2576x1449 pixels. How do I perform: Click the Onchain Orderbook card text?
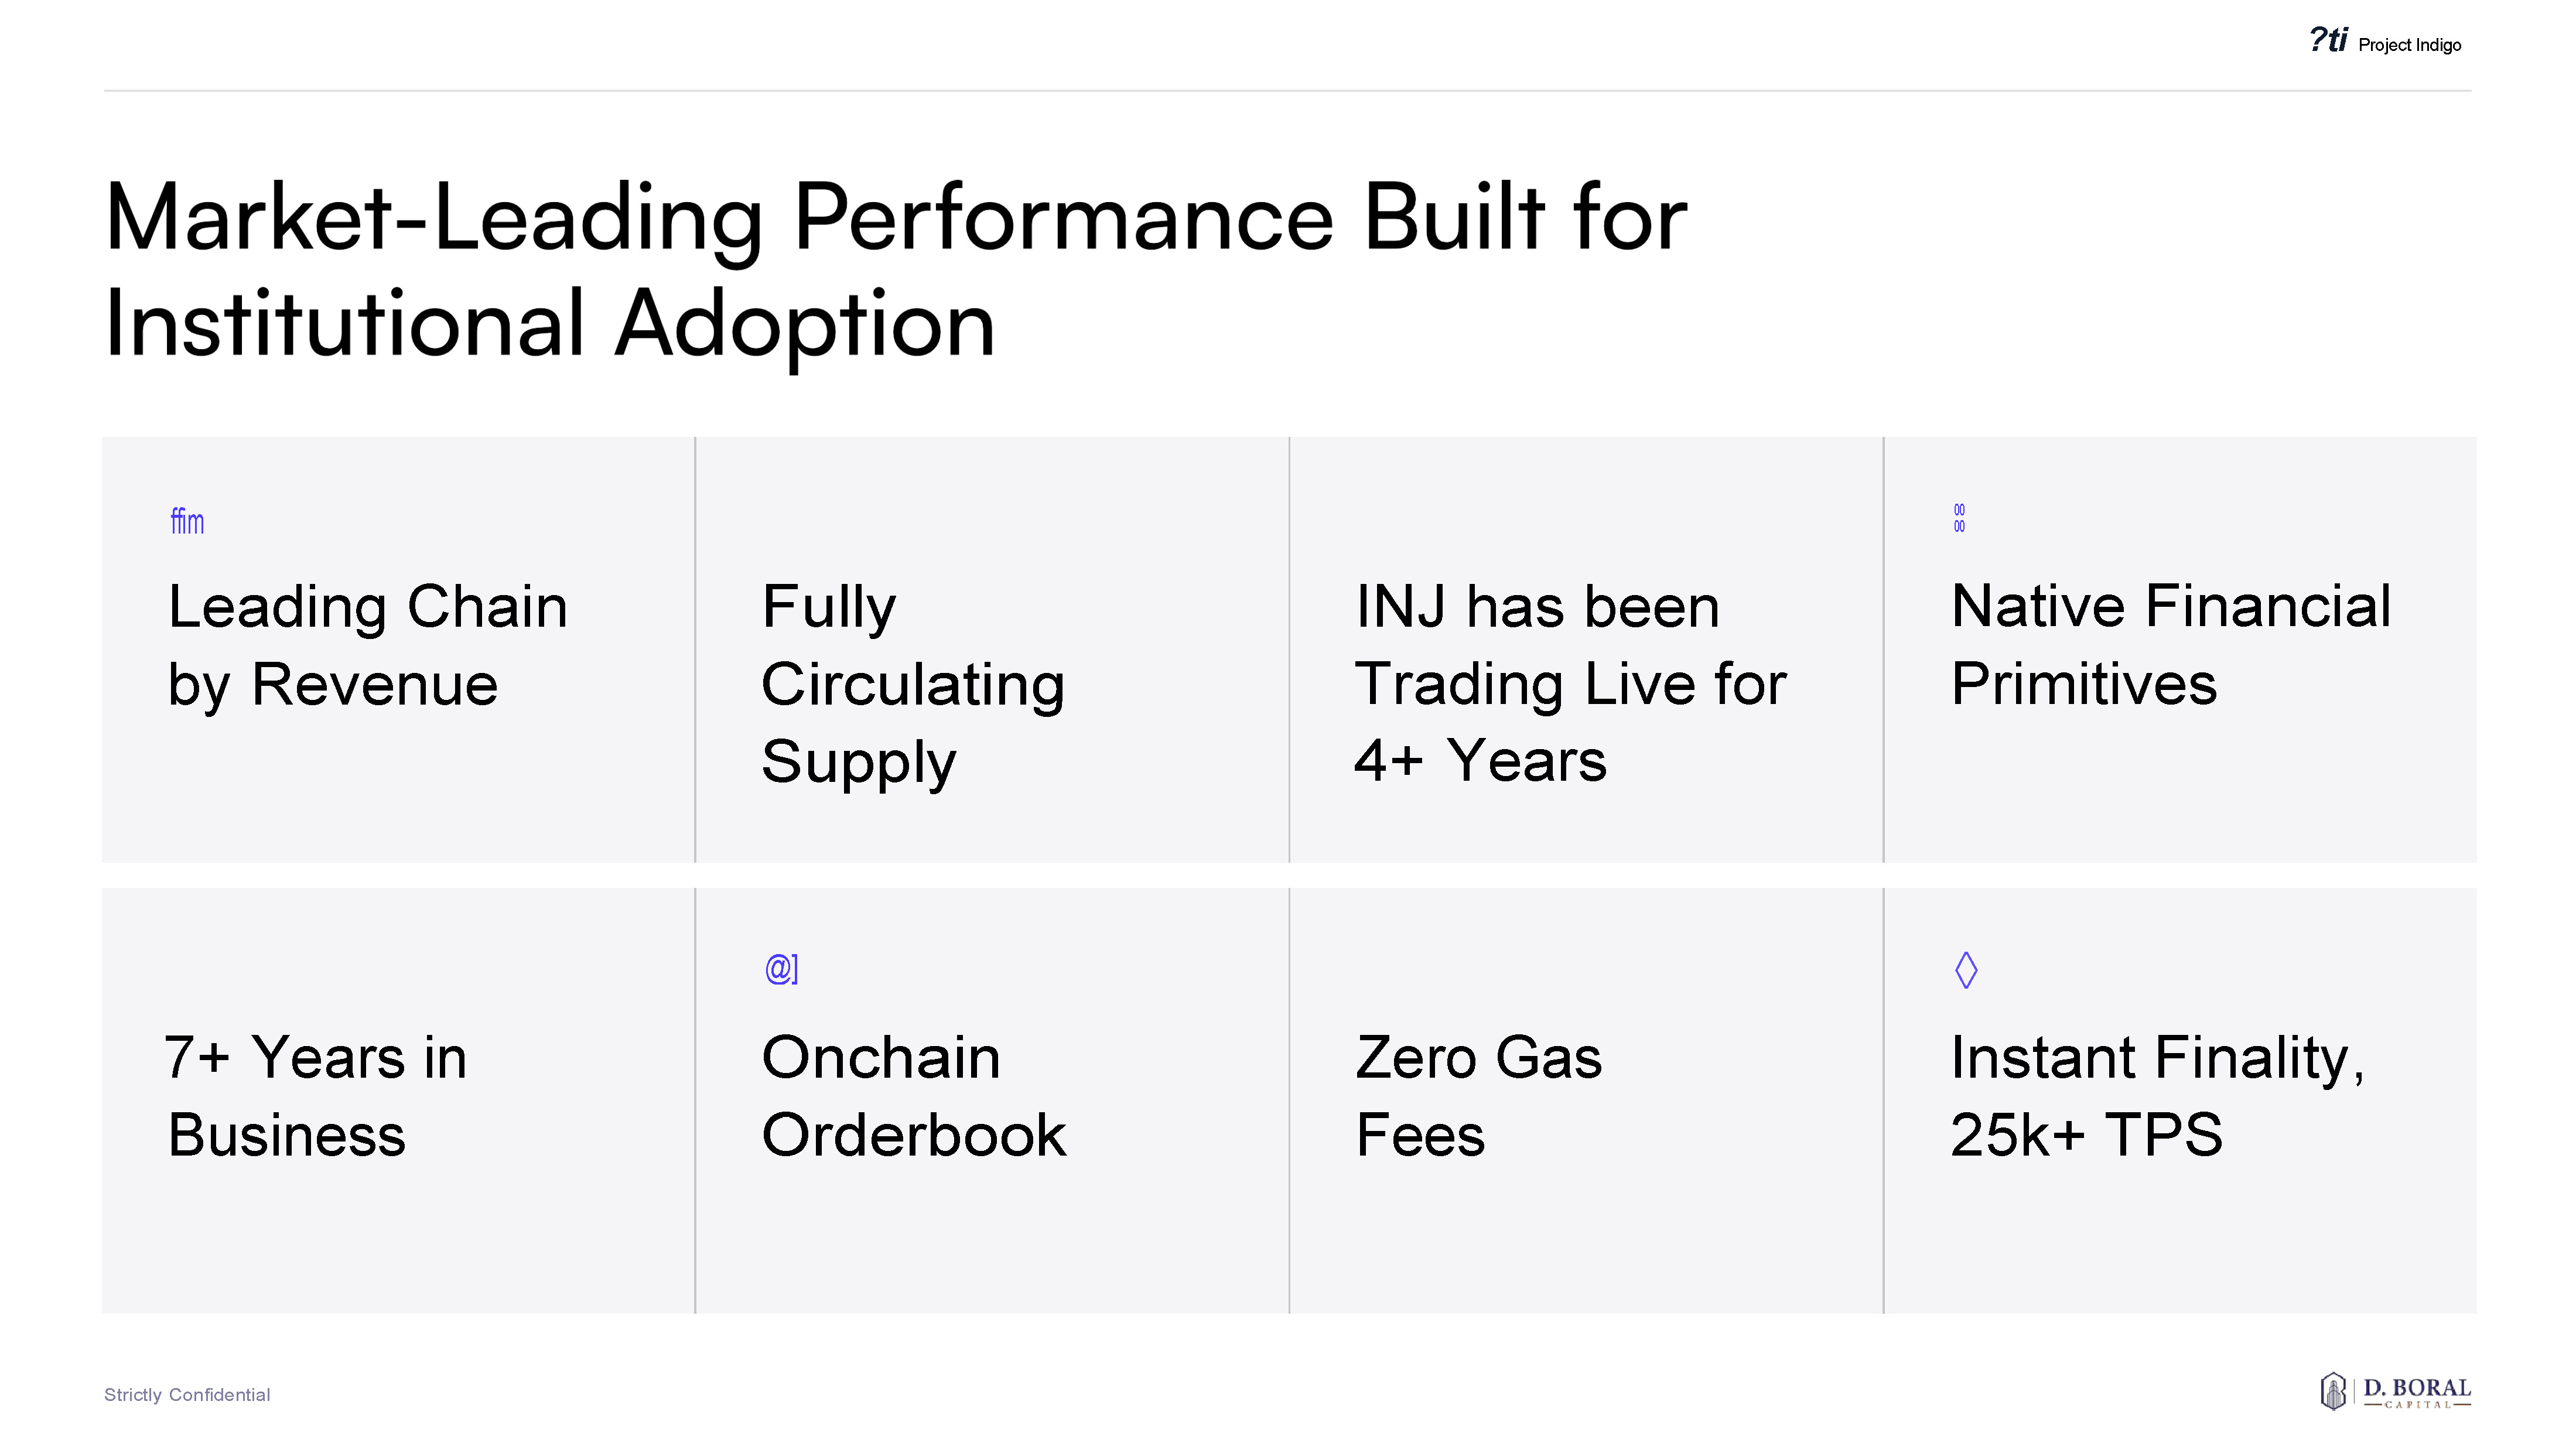tap(913, 1096)
